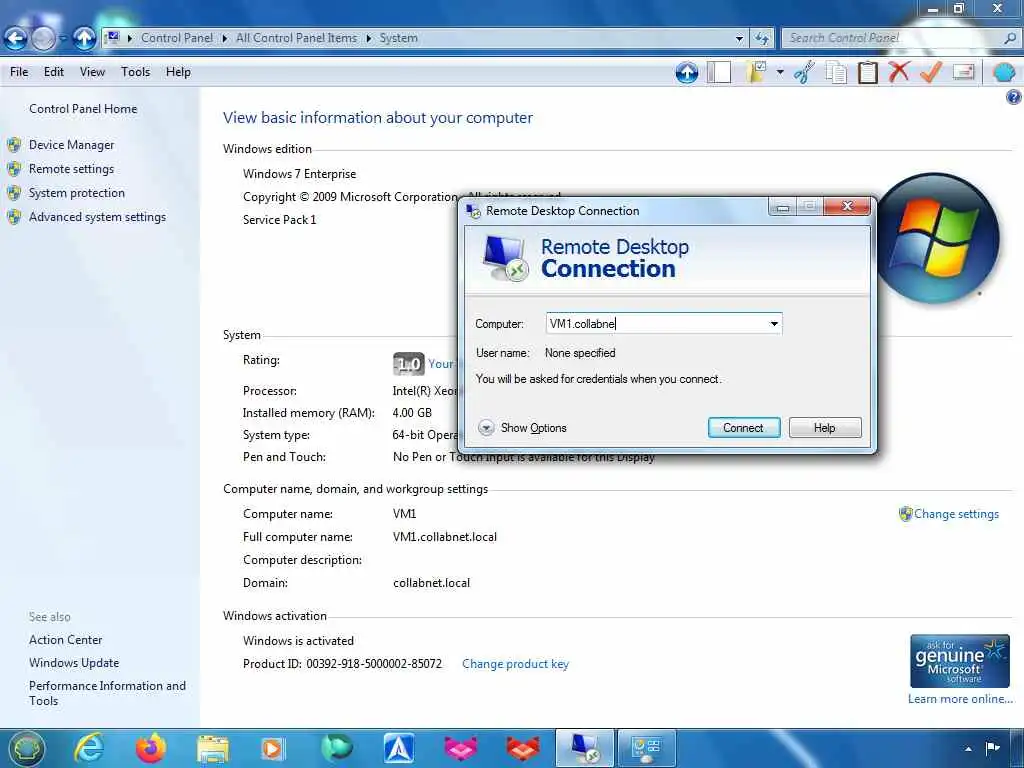Viewport: 1024px width, 768px height.
Task: Open the folder options toolbar icon
Action: (757, 72)
